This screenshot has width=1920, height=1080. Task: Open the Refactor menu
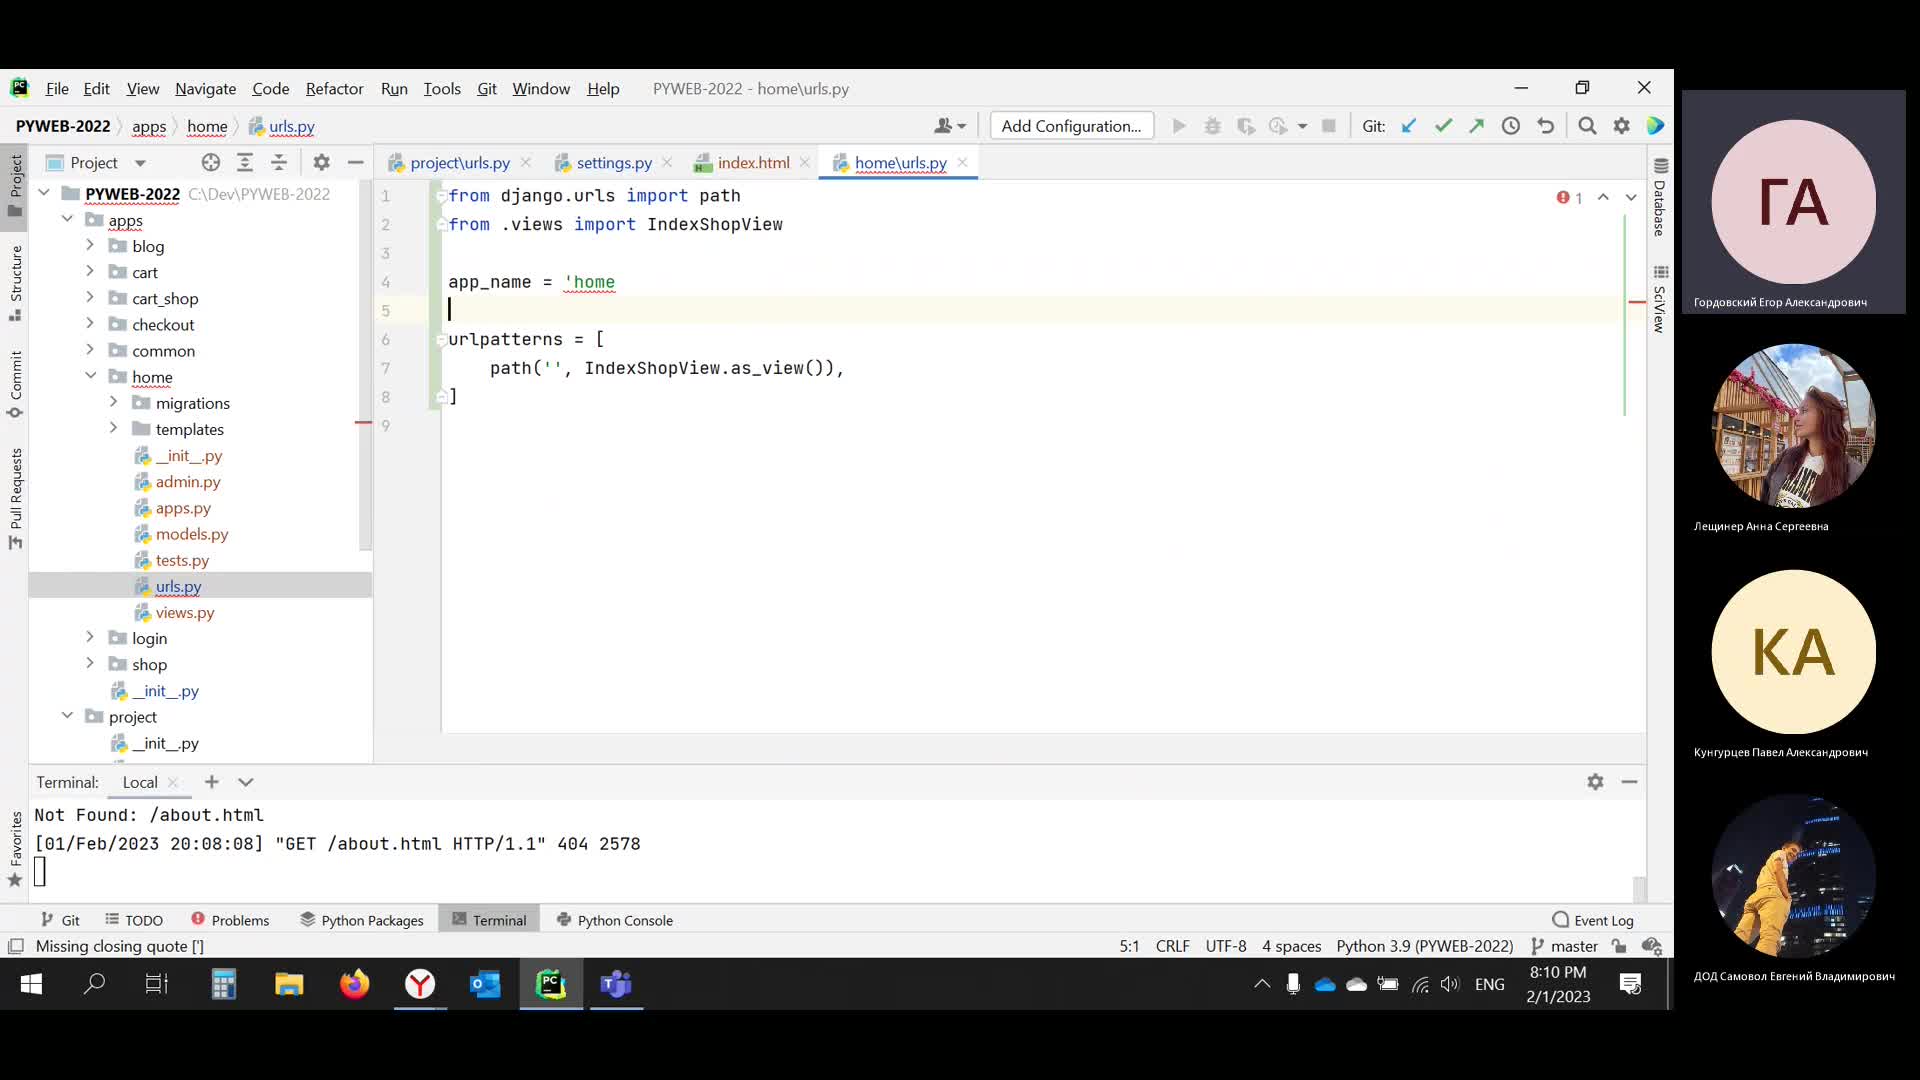click(x=334, y=88)
